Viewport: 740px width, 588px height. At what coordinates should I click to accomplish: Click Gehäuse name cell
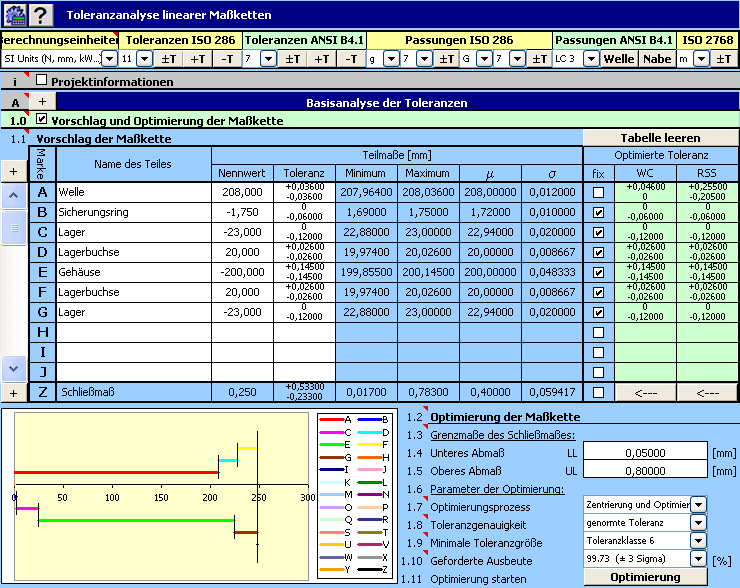pyautogui.click(x=134, y=272)
